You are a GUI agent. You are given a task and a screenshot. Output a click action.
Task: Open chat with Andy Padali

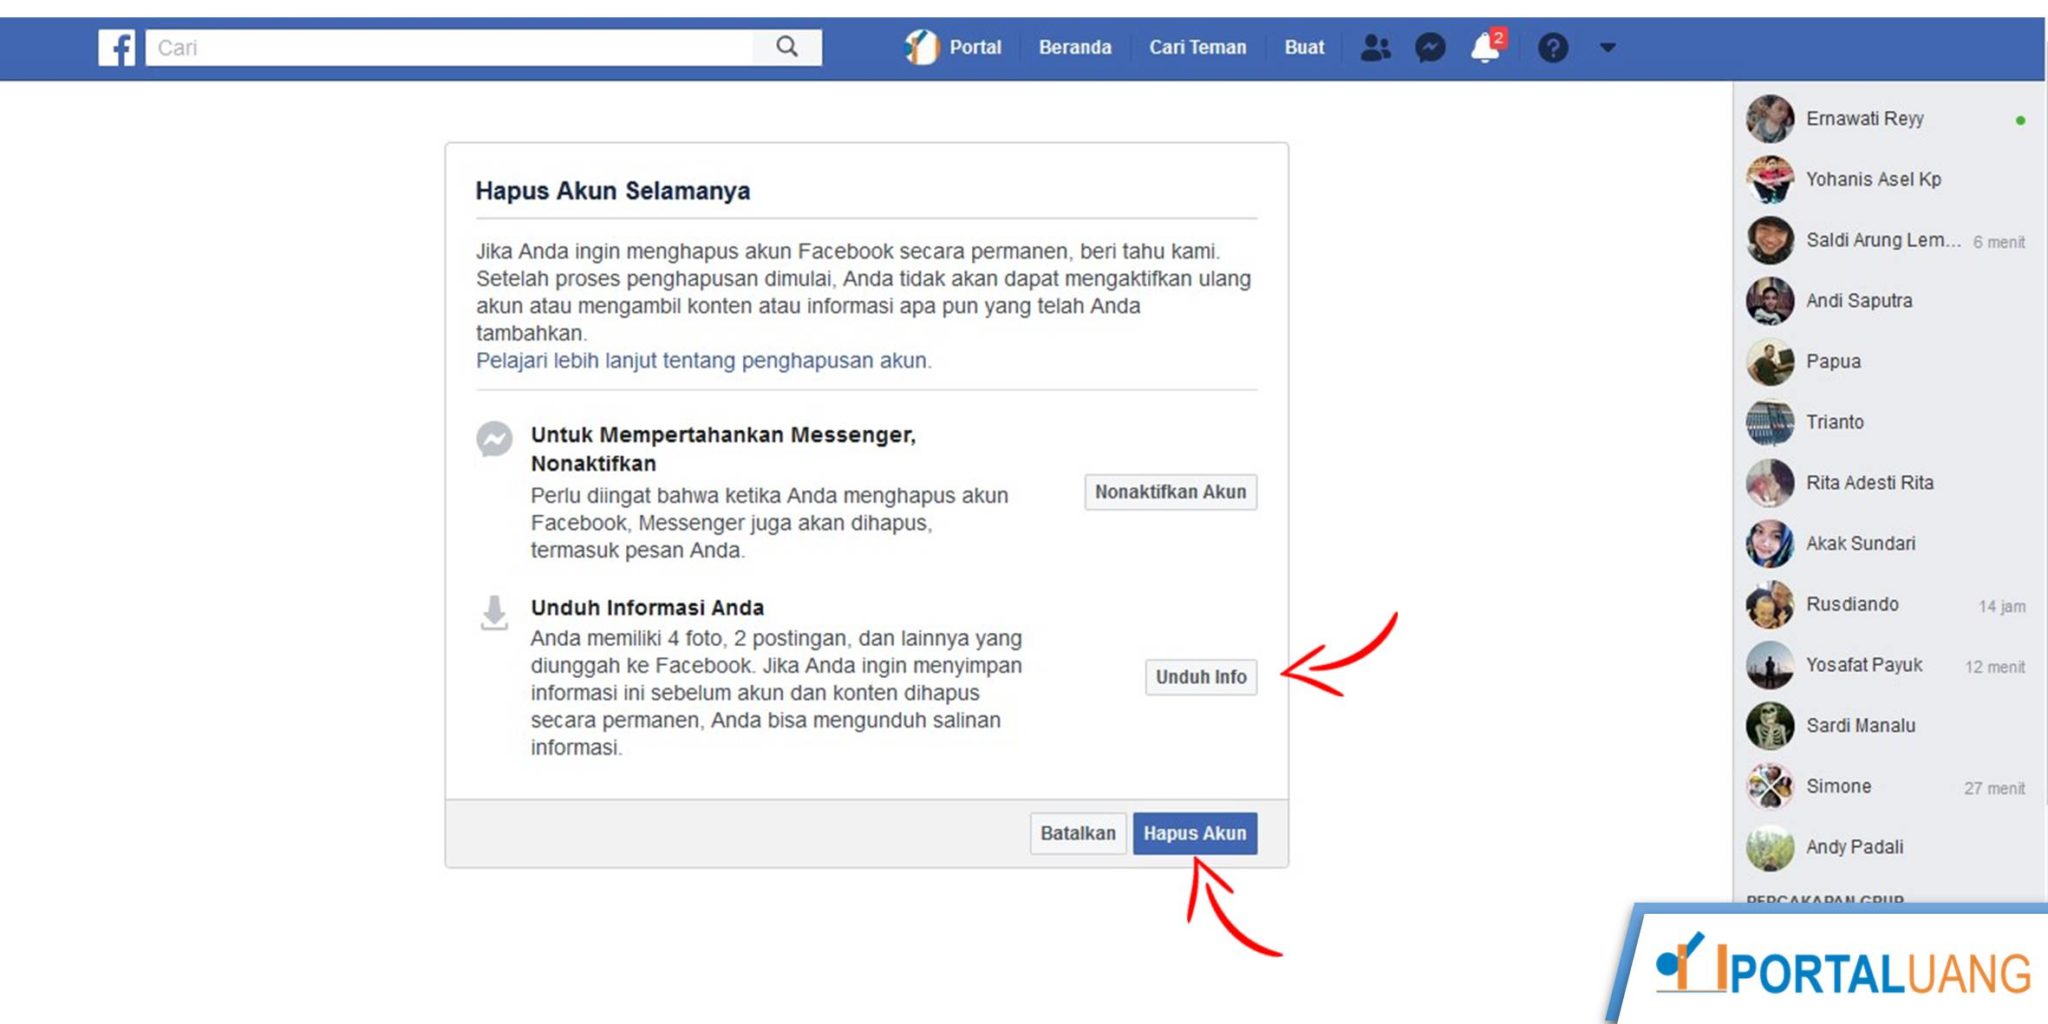(x=1889, y=847)
